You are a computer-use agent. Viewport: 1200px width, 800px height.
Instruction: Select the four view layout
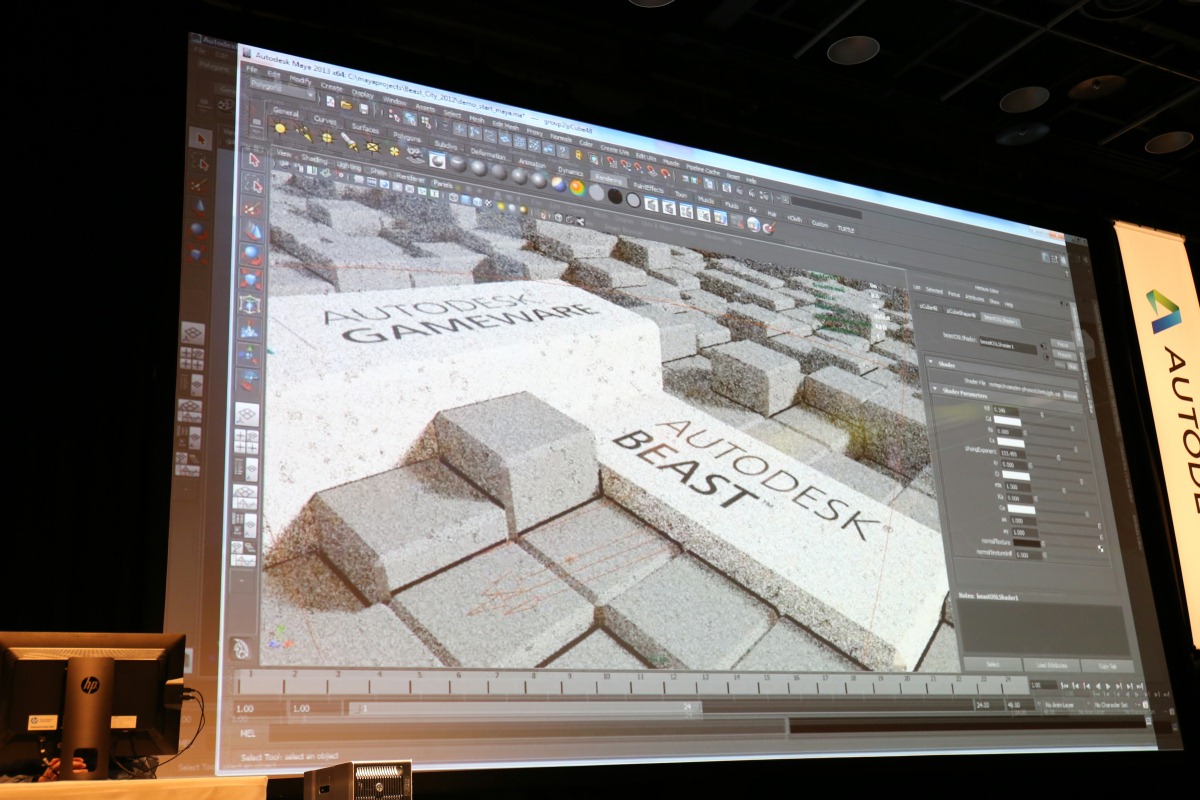246,441
